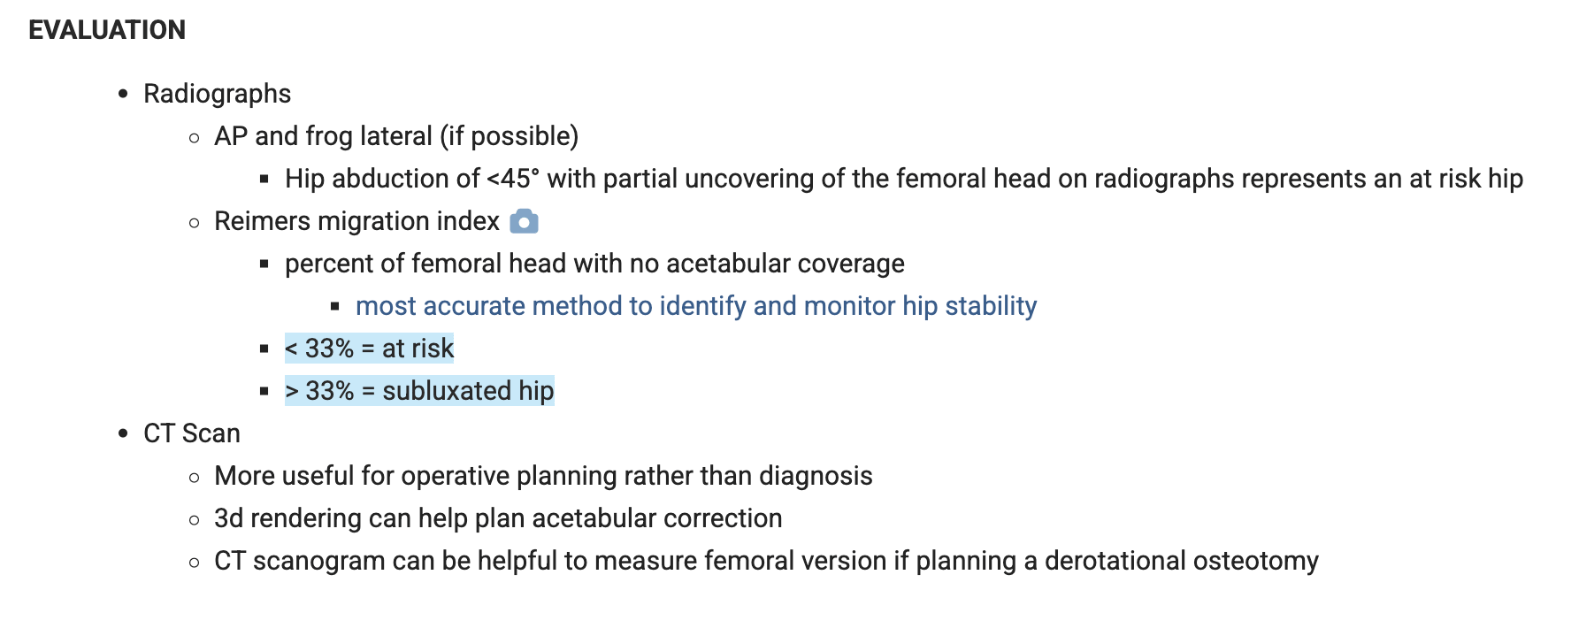Click the camera icon beside Reimers migration index
Viewport: 1592px width, 628px height.
click(x=524, y=221)
